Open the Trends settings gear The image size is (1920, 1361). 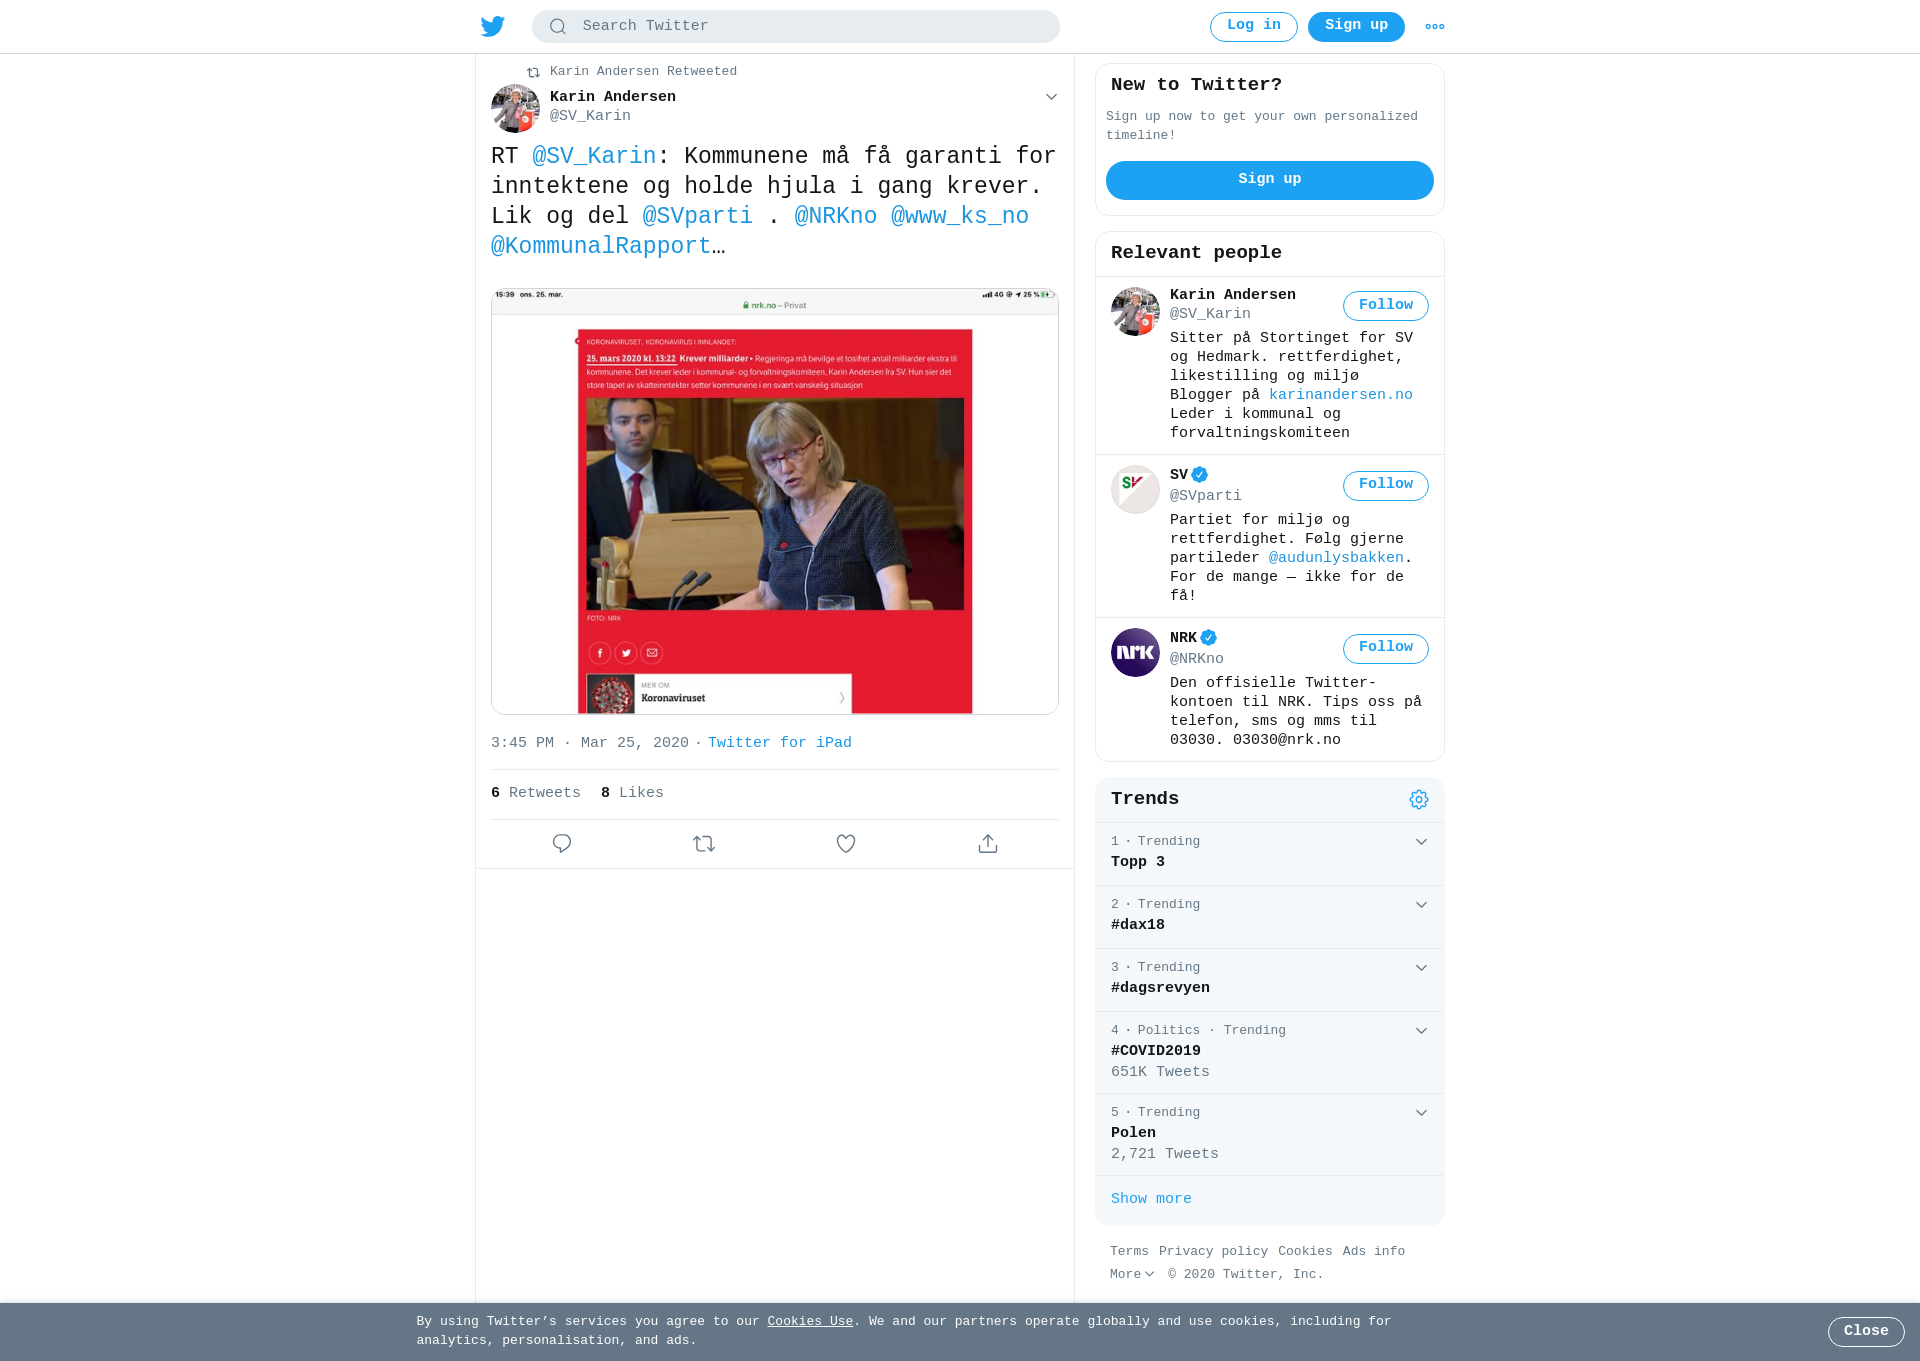[x=1419, y=799]
